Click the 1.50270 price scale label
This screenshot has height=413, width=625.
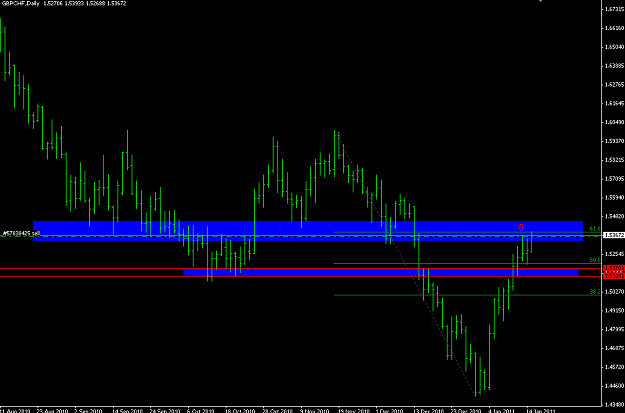tap(614, 291)
